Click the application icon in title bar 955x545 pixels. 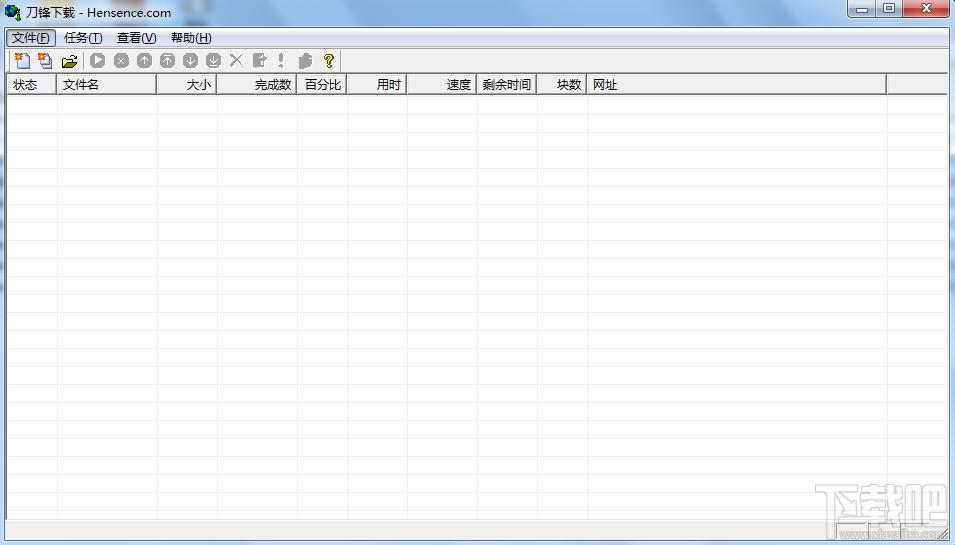click(x=12, y=12)
